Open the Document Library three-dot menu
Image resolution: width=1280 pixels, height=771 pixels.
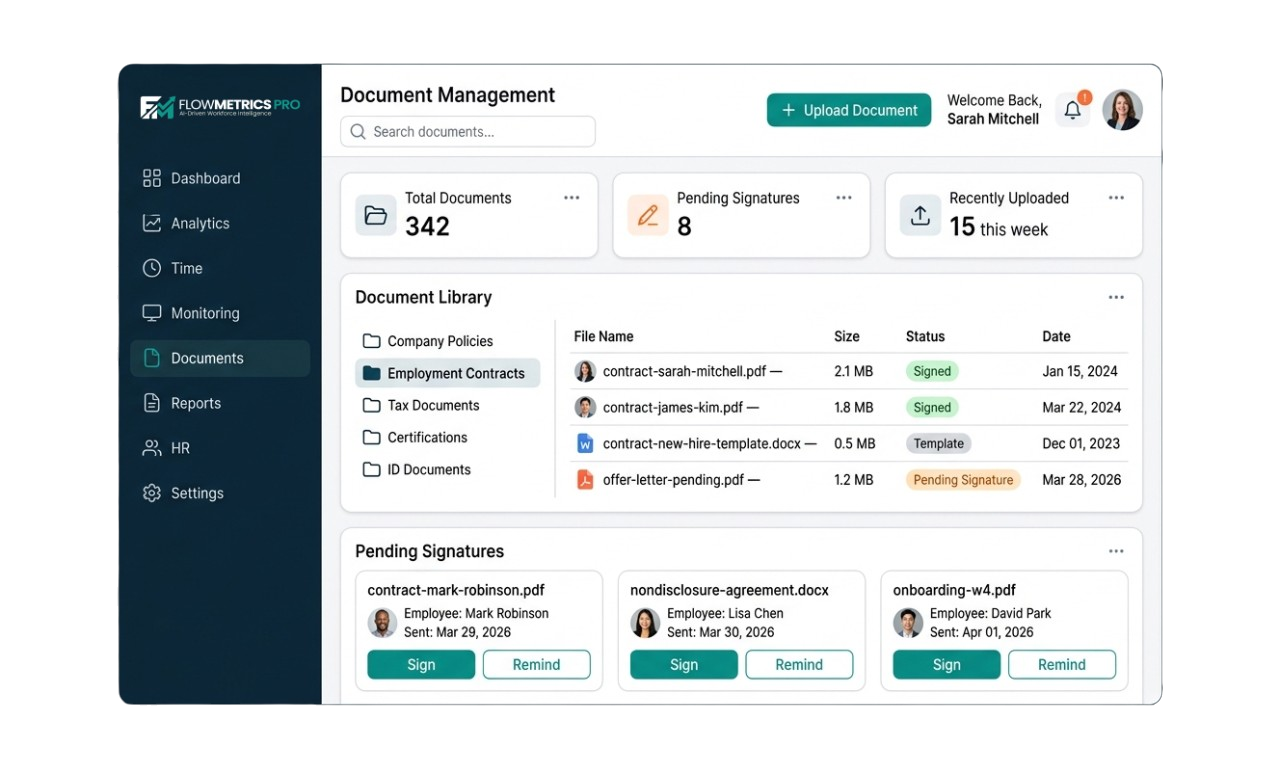pos(1116,297)
